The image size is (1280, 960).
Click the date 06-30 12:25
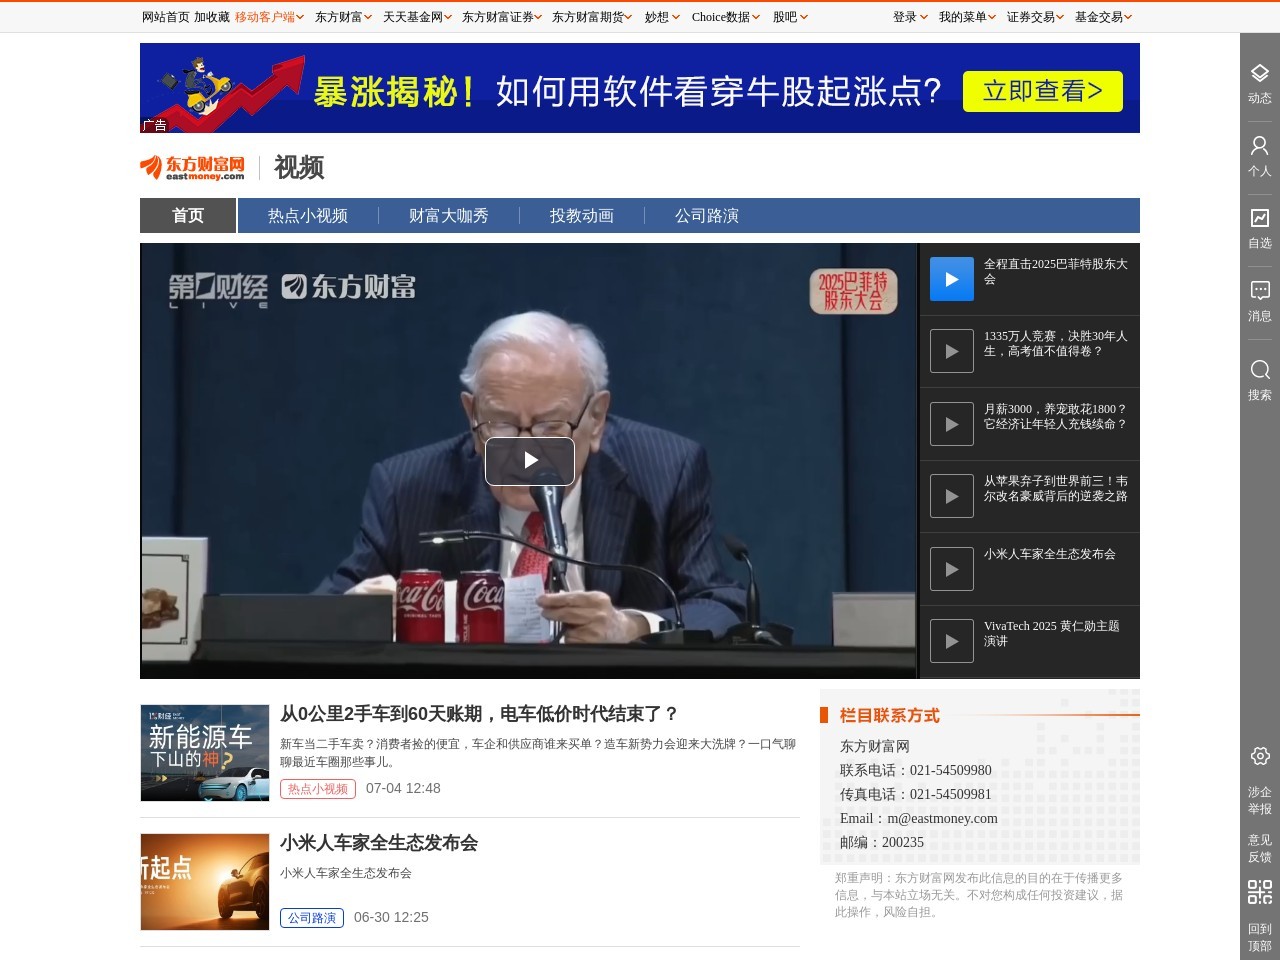(x=391, y=917)
